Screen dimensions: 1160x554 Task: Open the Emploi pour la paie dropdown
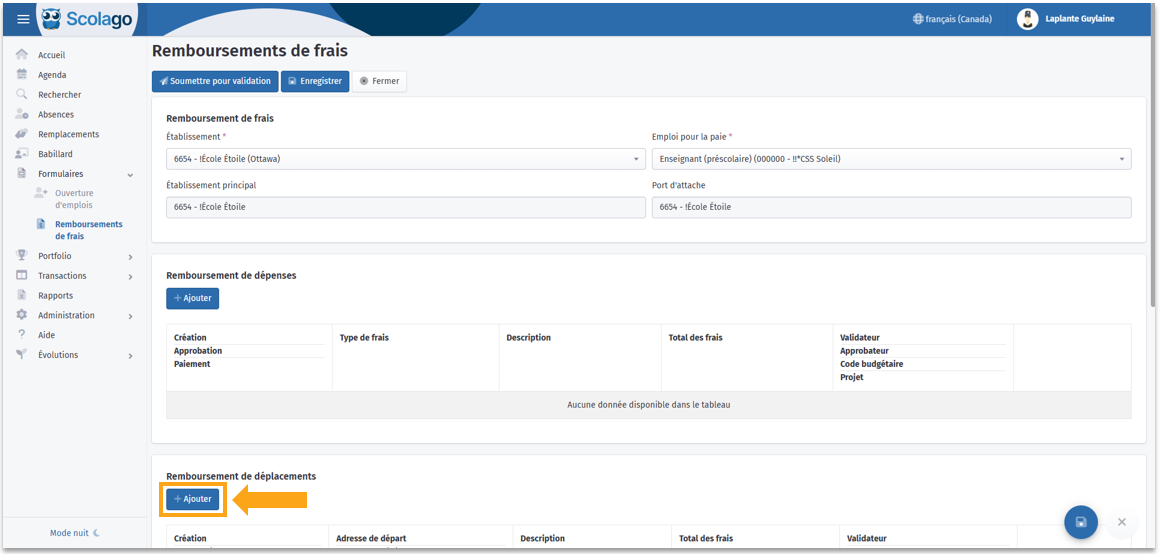[x=891, y=159]
